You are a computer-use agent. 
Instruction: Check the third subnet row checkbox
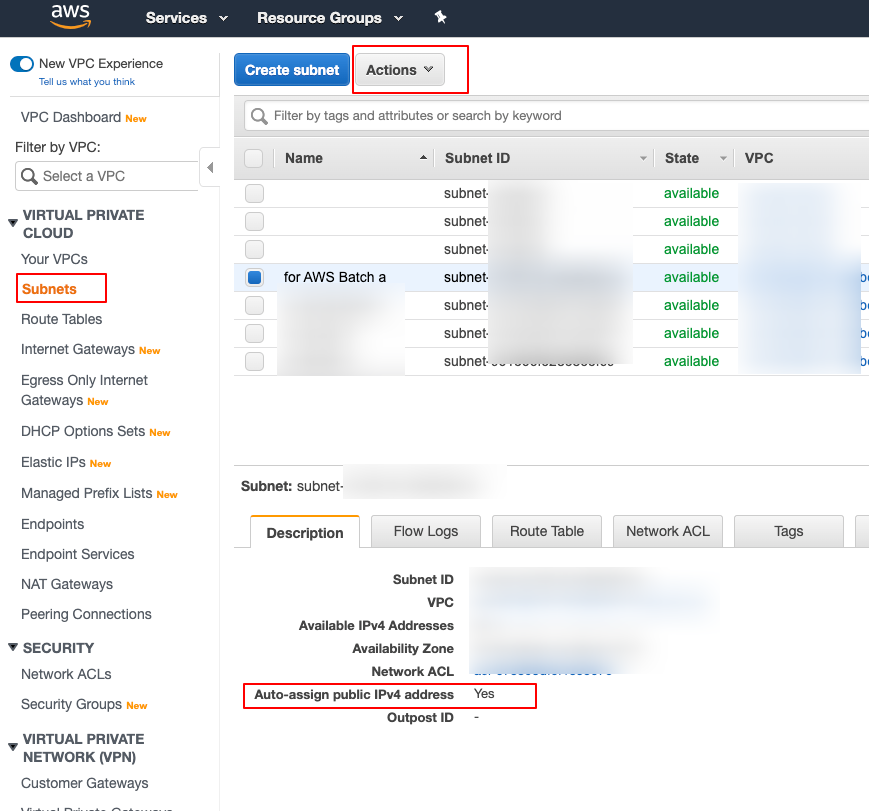[254, 249]
